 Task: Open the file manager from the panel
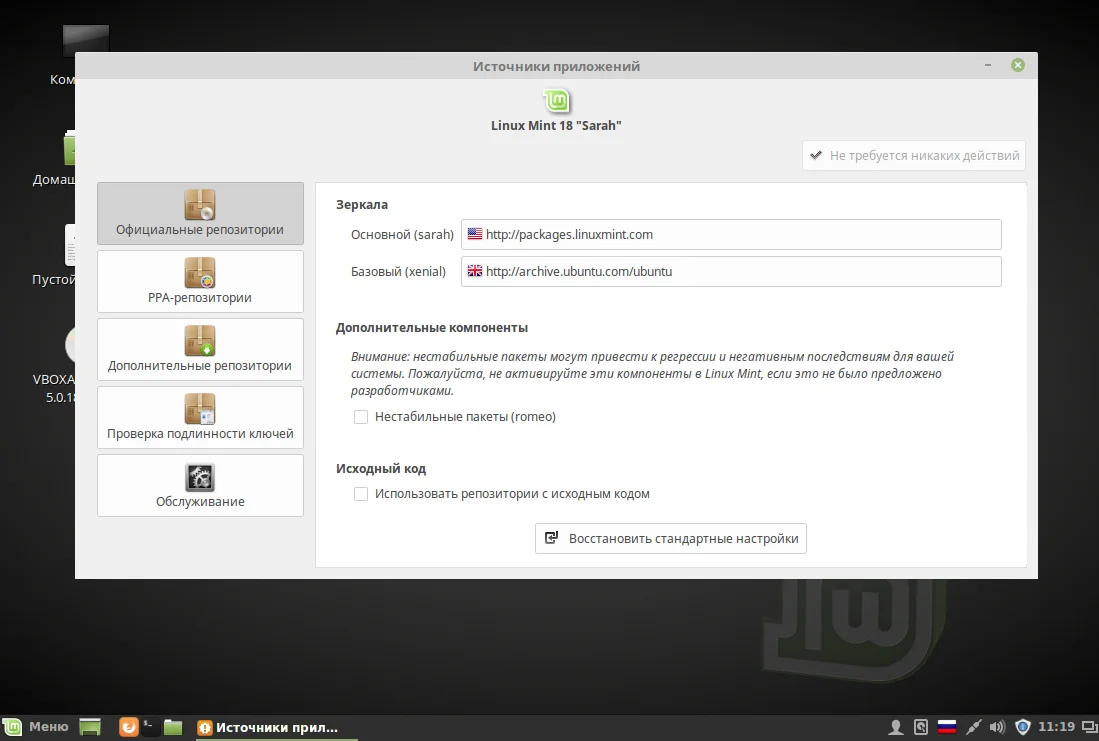point(172,728)
